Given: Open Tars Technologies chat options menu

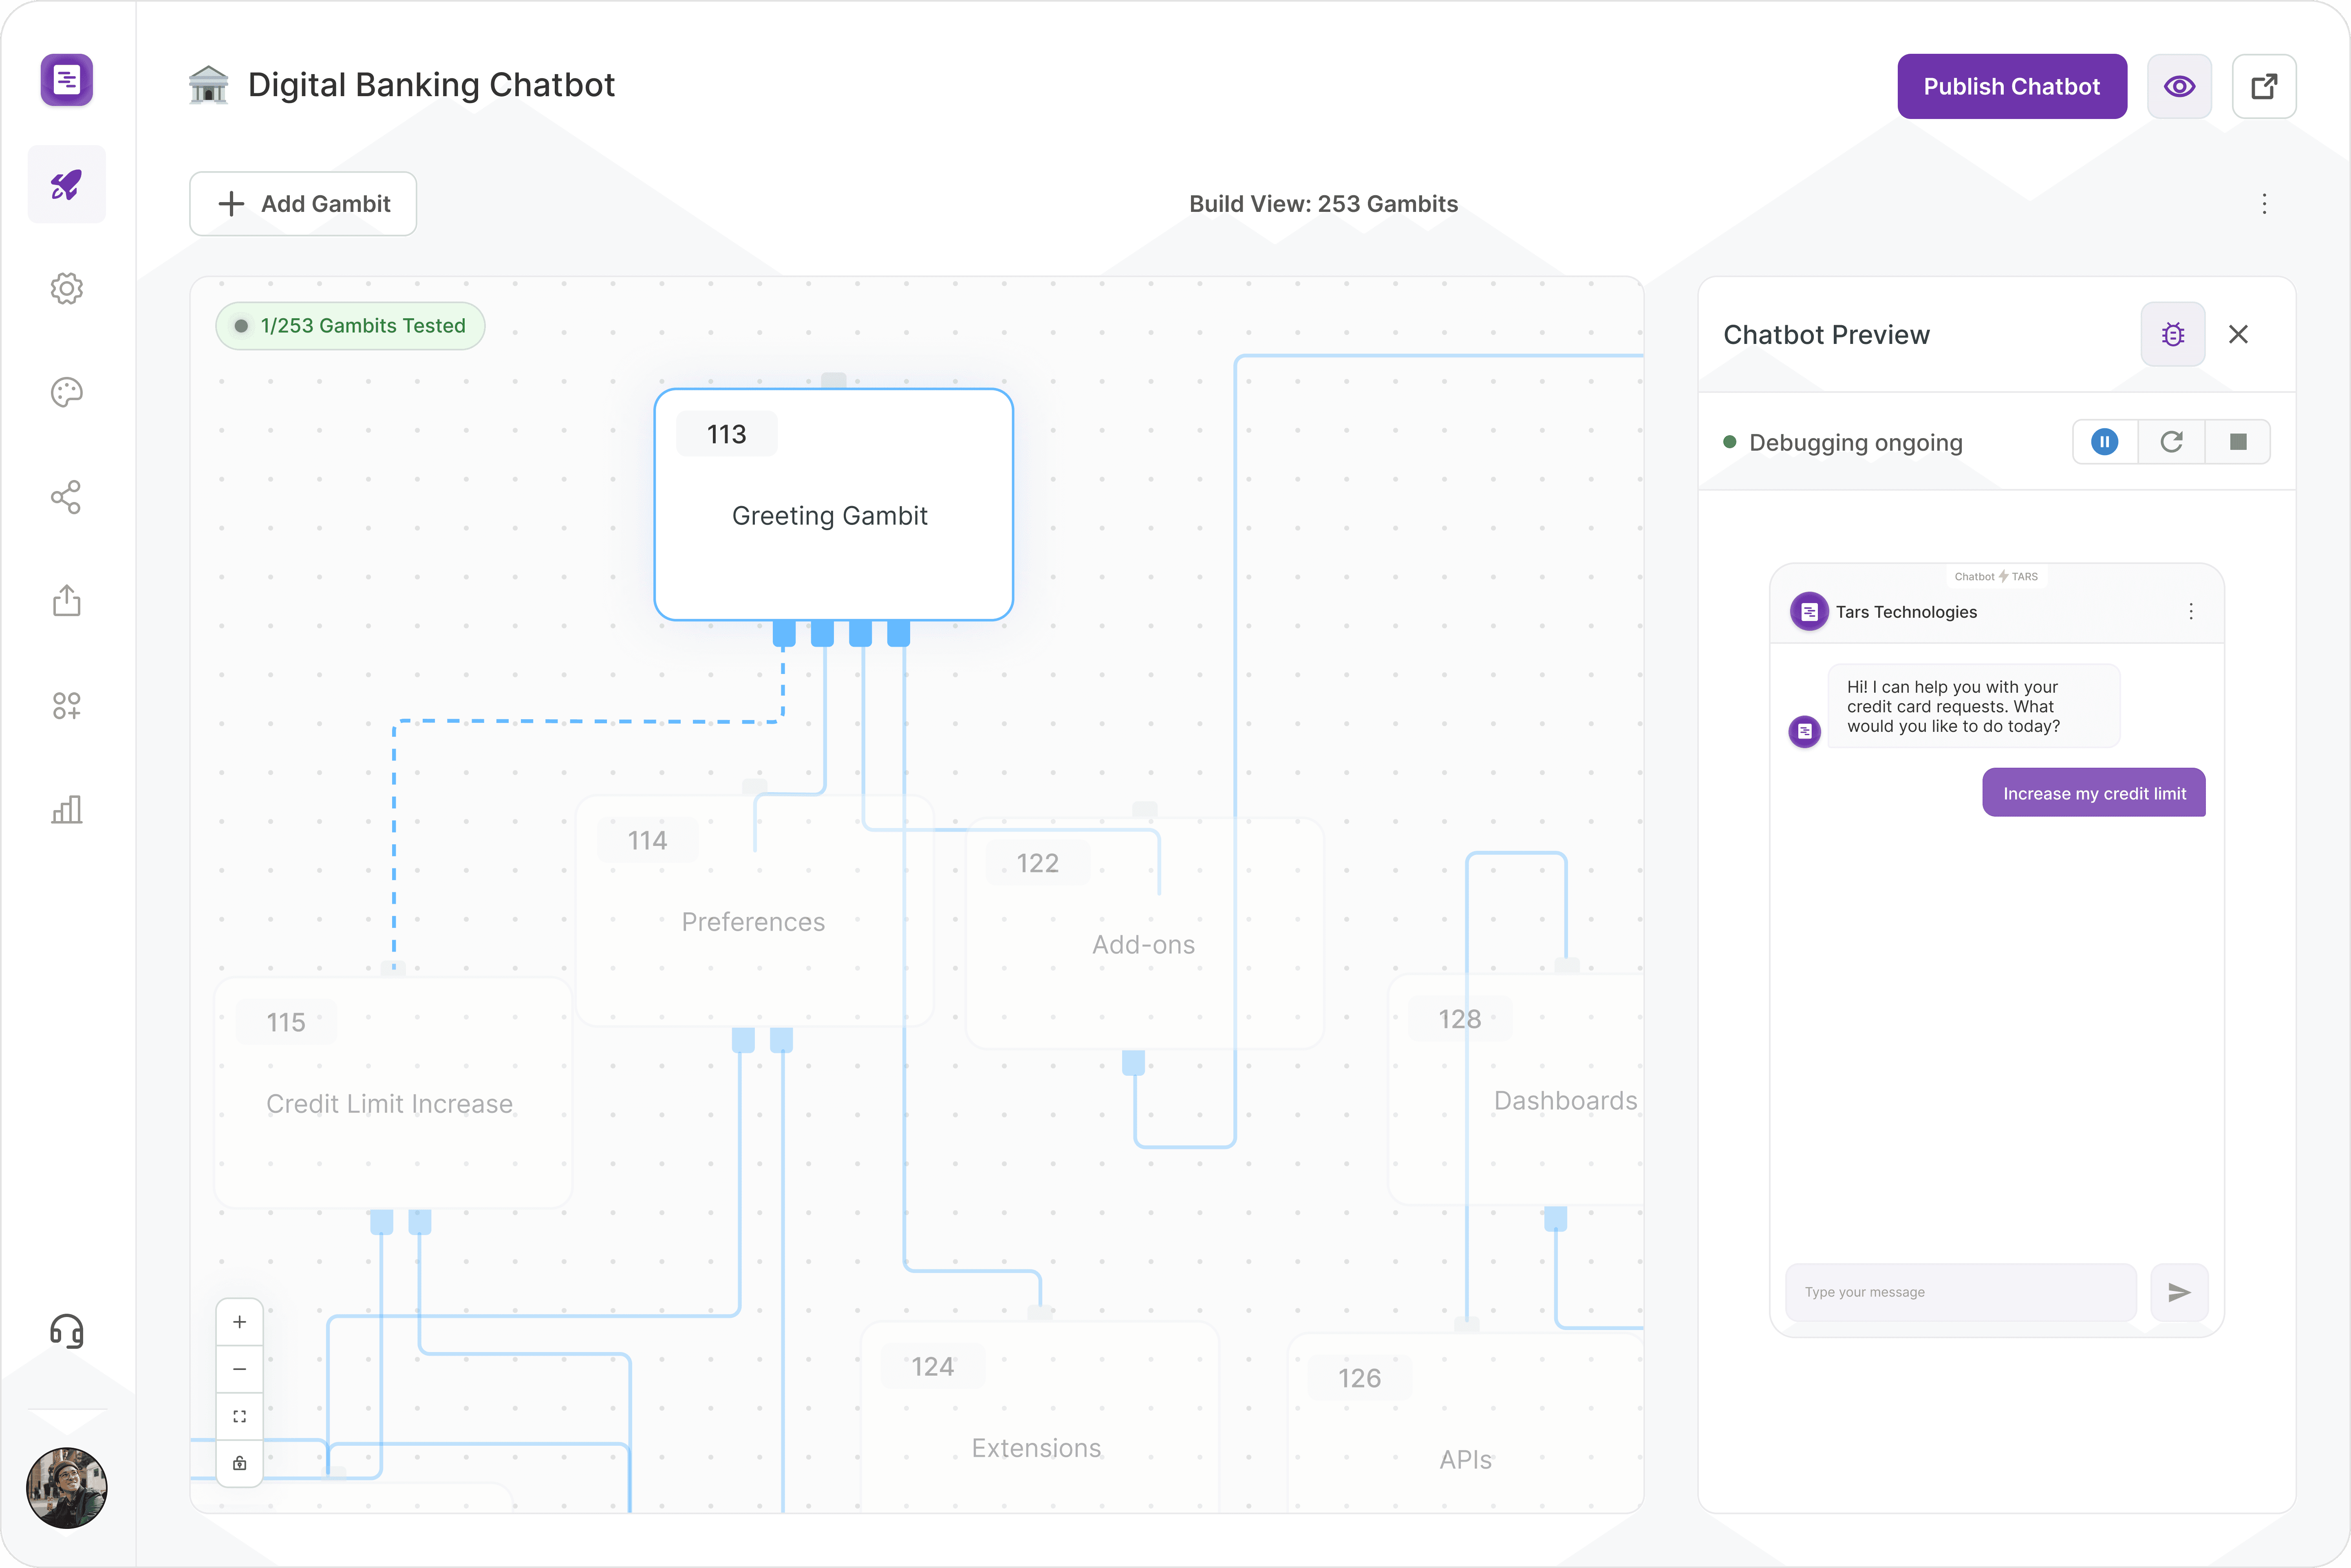Looking at the screenshot, I should (2190, 611).
